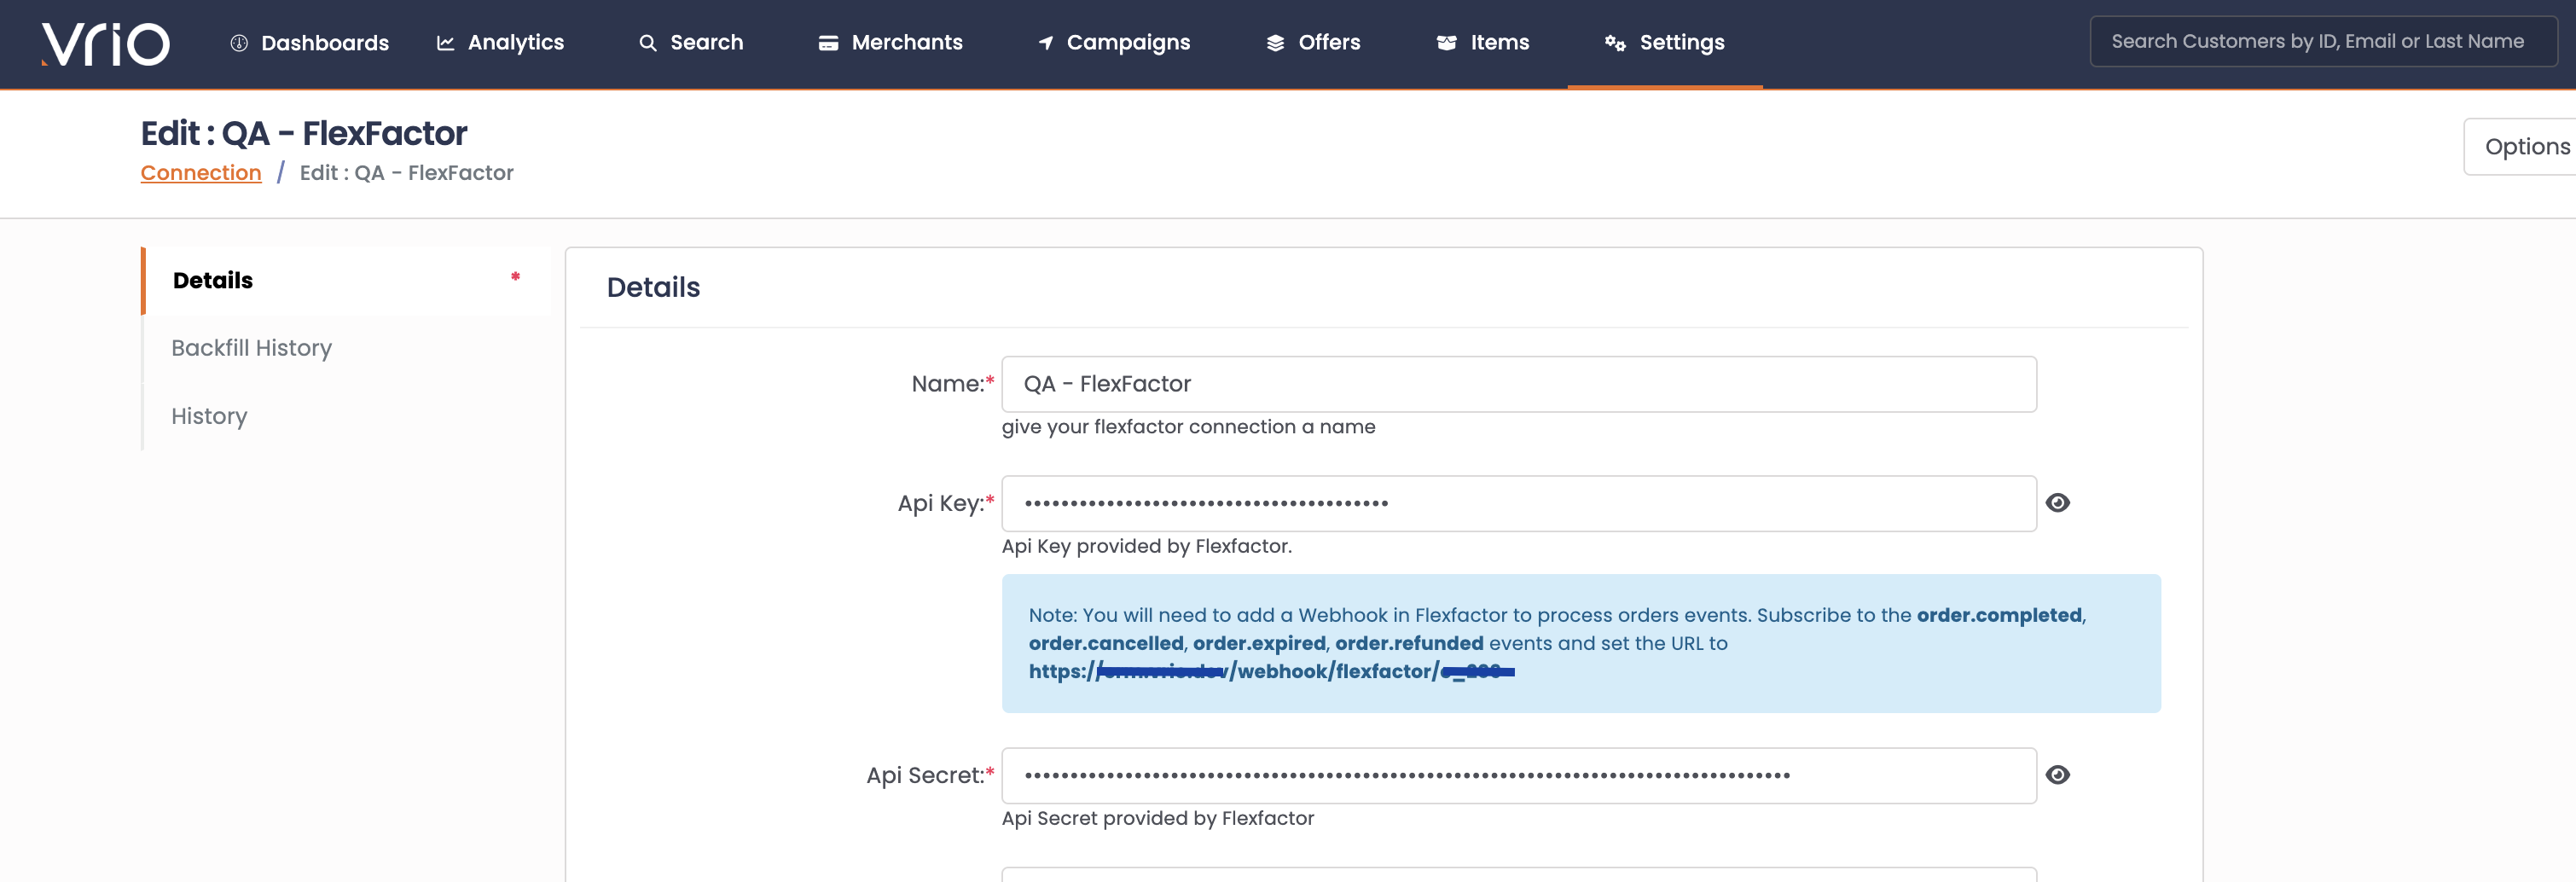The width and height of the screenshot is (2576, 882).
Task: Click the Merchants card icon
Action: tap(828, 43)
